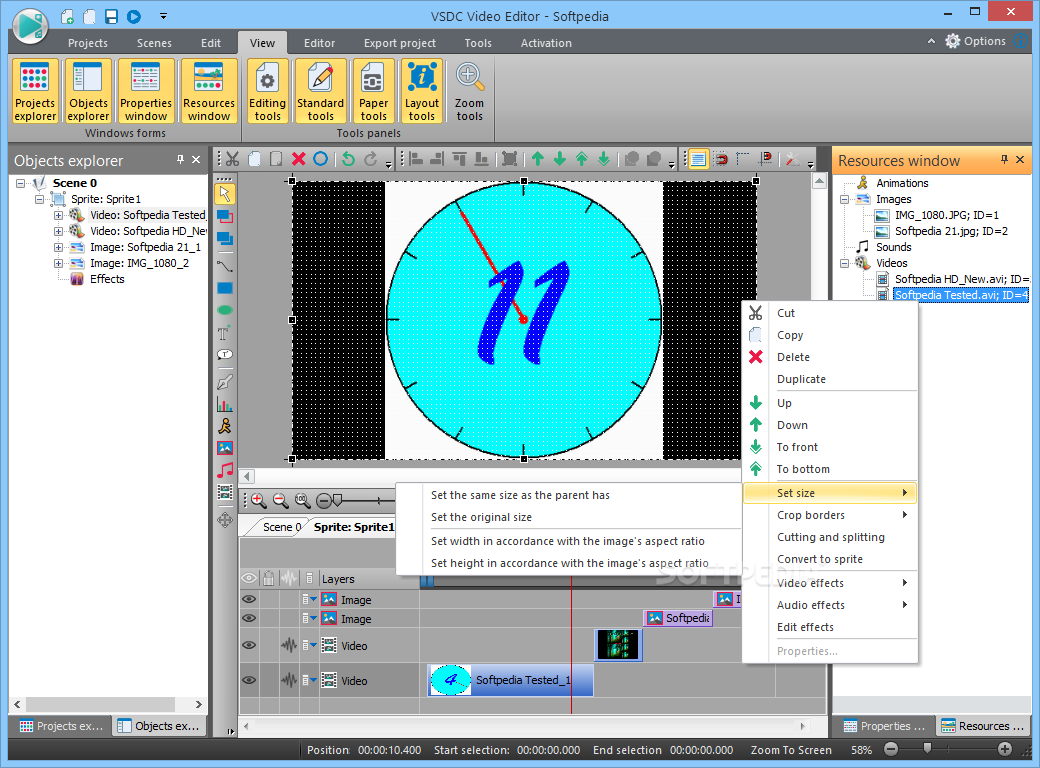Select the add image tool
The height and width of the screenshot is (768, 1040).
click(x=225, y=448)
